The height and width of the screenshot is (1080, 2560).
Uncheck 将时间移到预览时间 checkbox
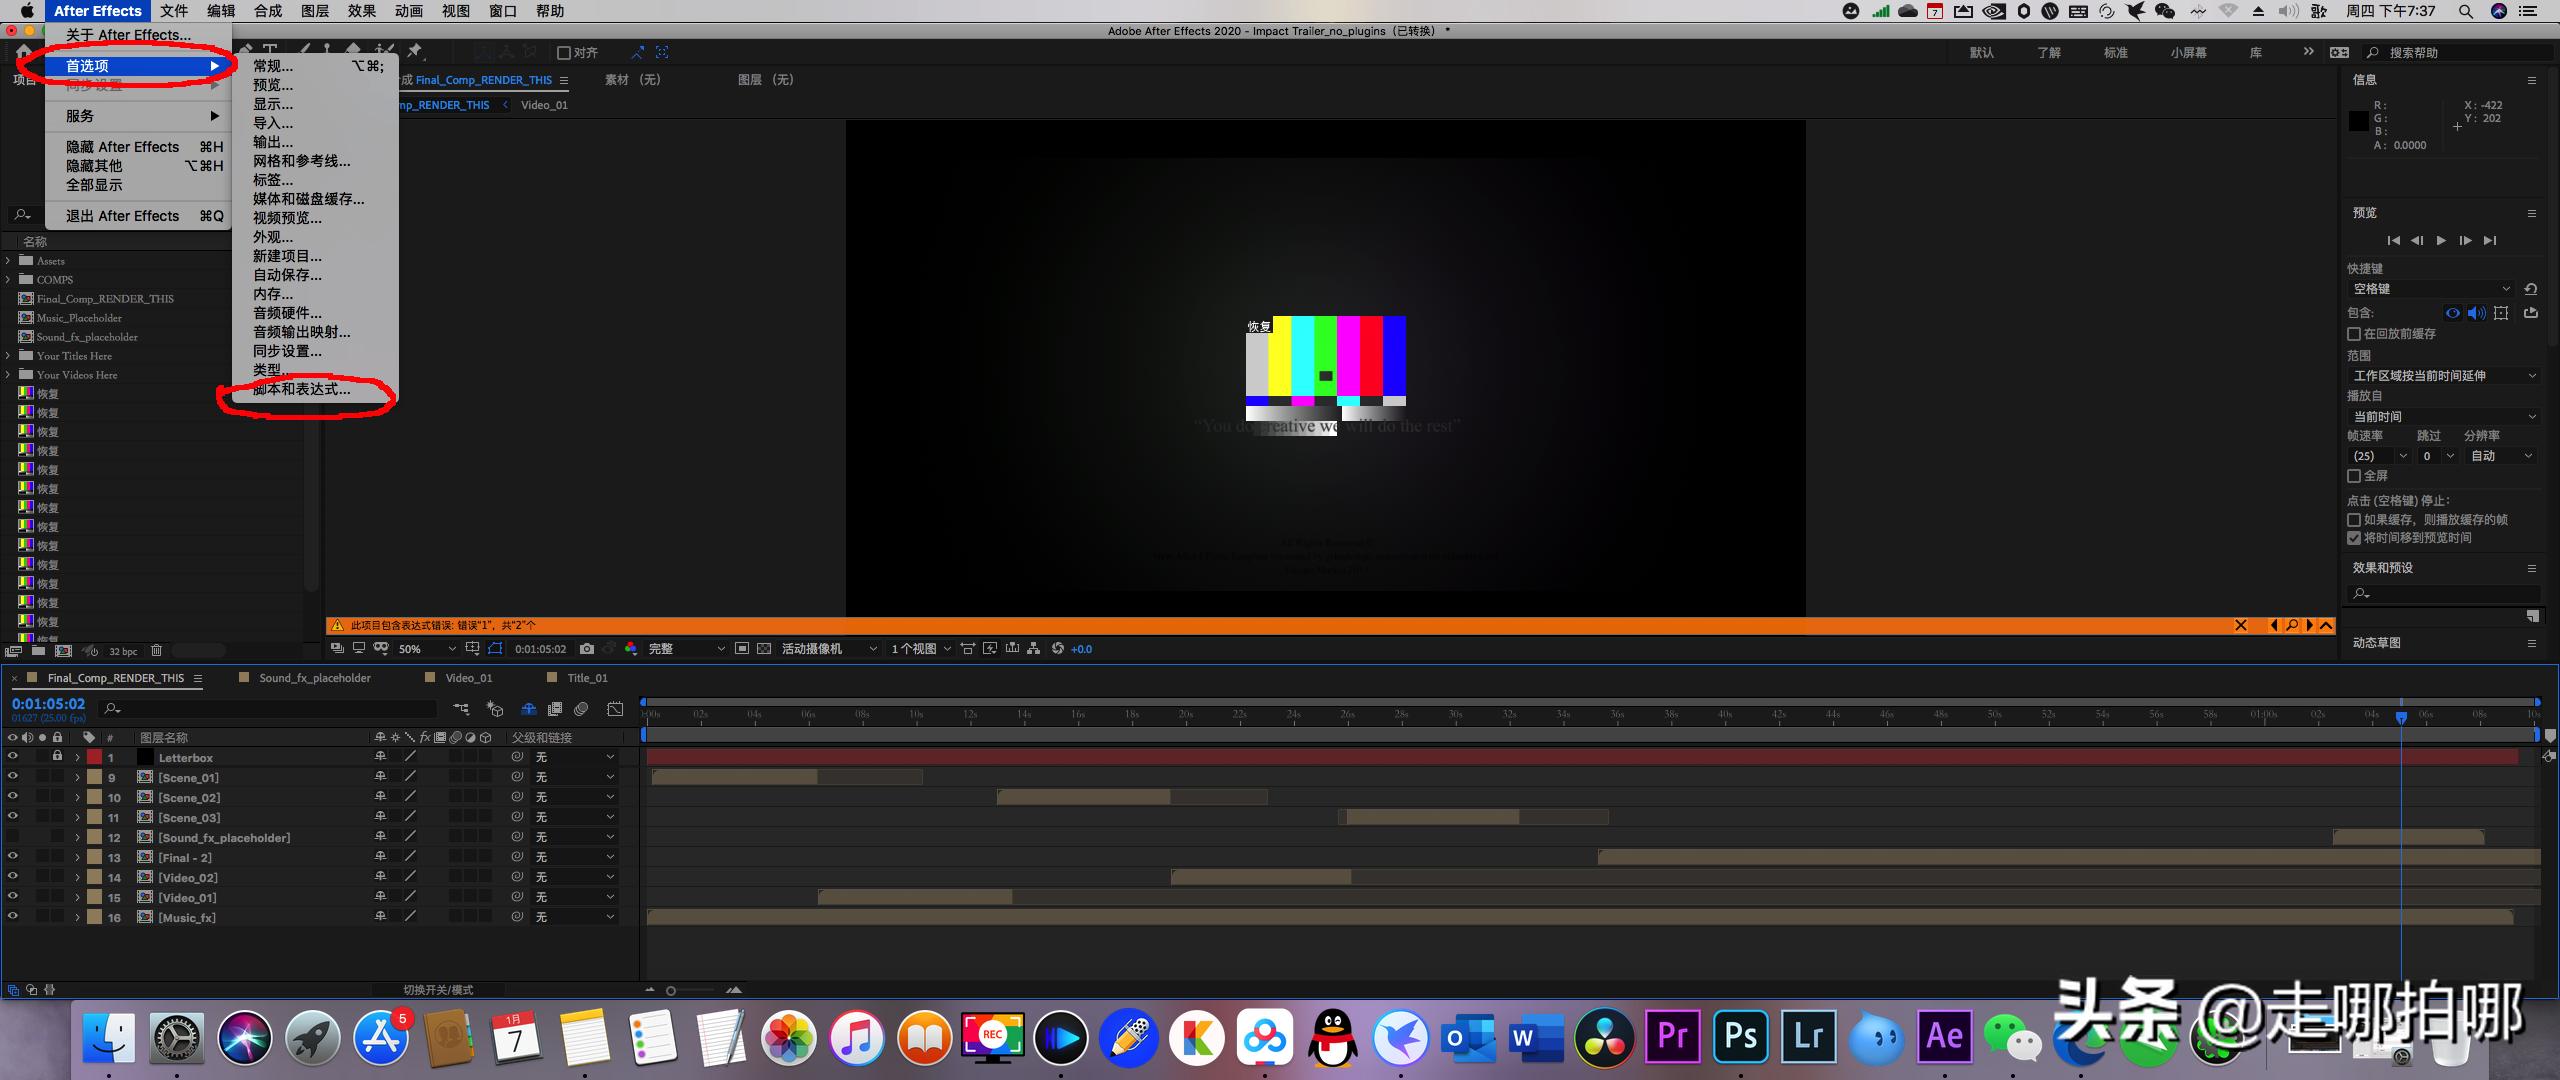coord(2354,538)
